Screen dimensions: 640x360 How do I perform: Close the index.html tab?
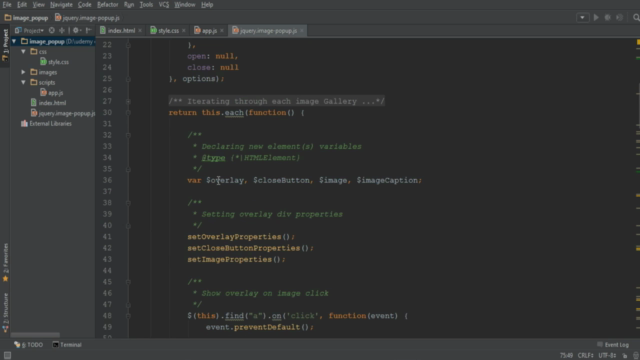click(140, 31)
